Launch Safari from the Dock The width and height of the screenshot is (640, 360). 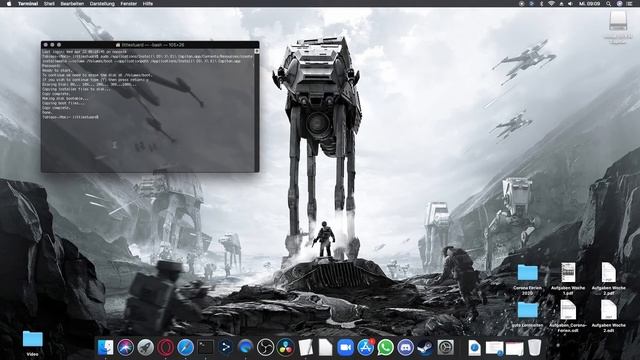tap(185, 348)
